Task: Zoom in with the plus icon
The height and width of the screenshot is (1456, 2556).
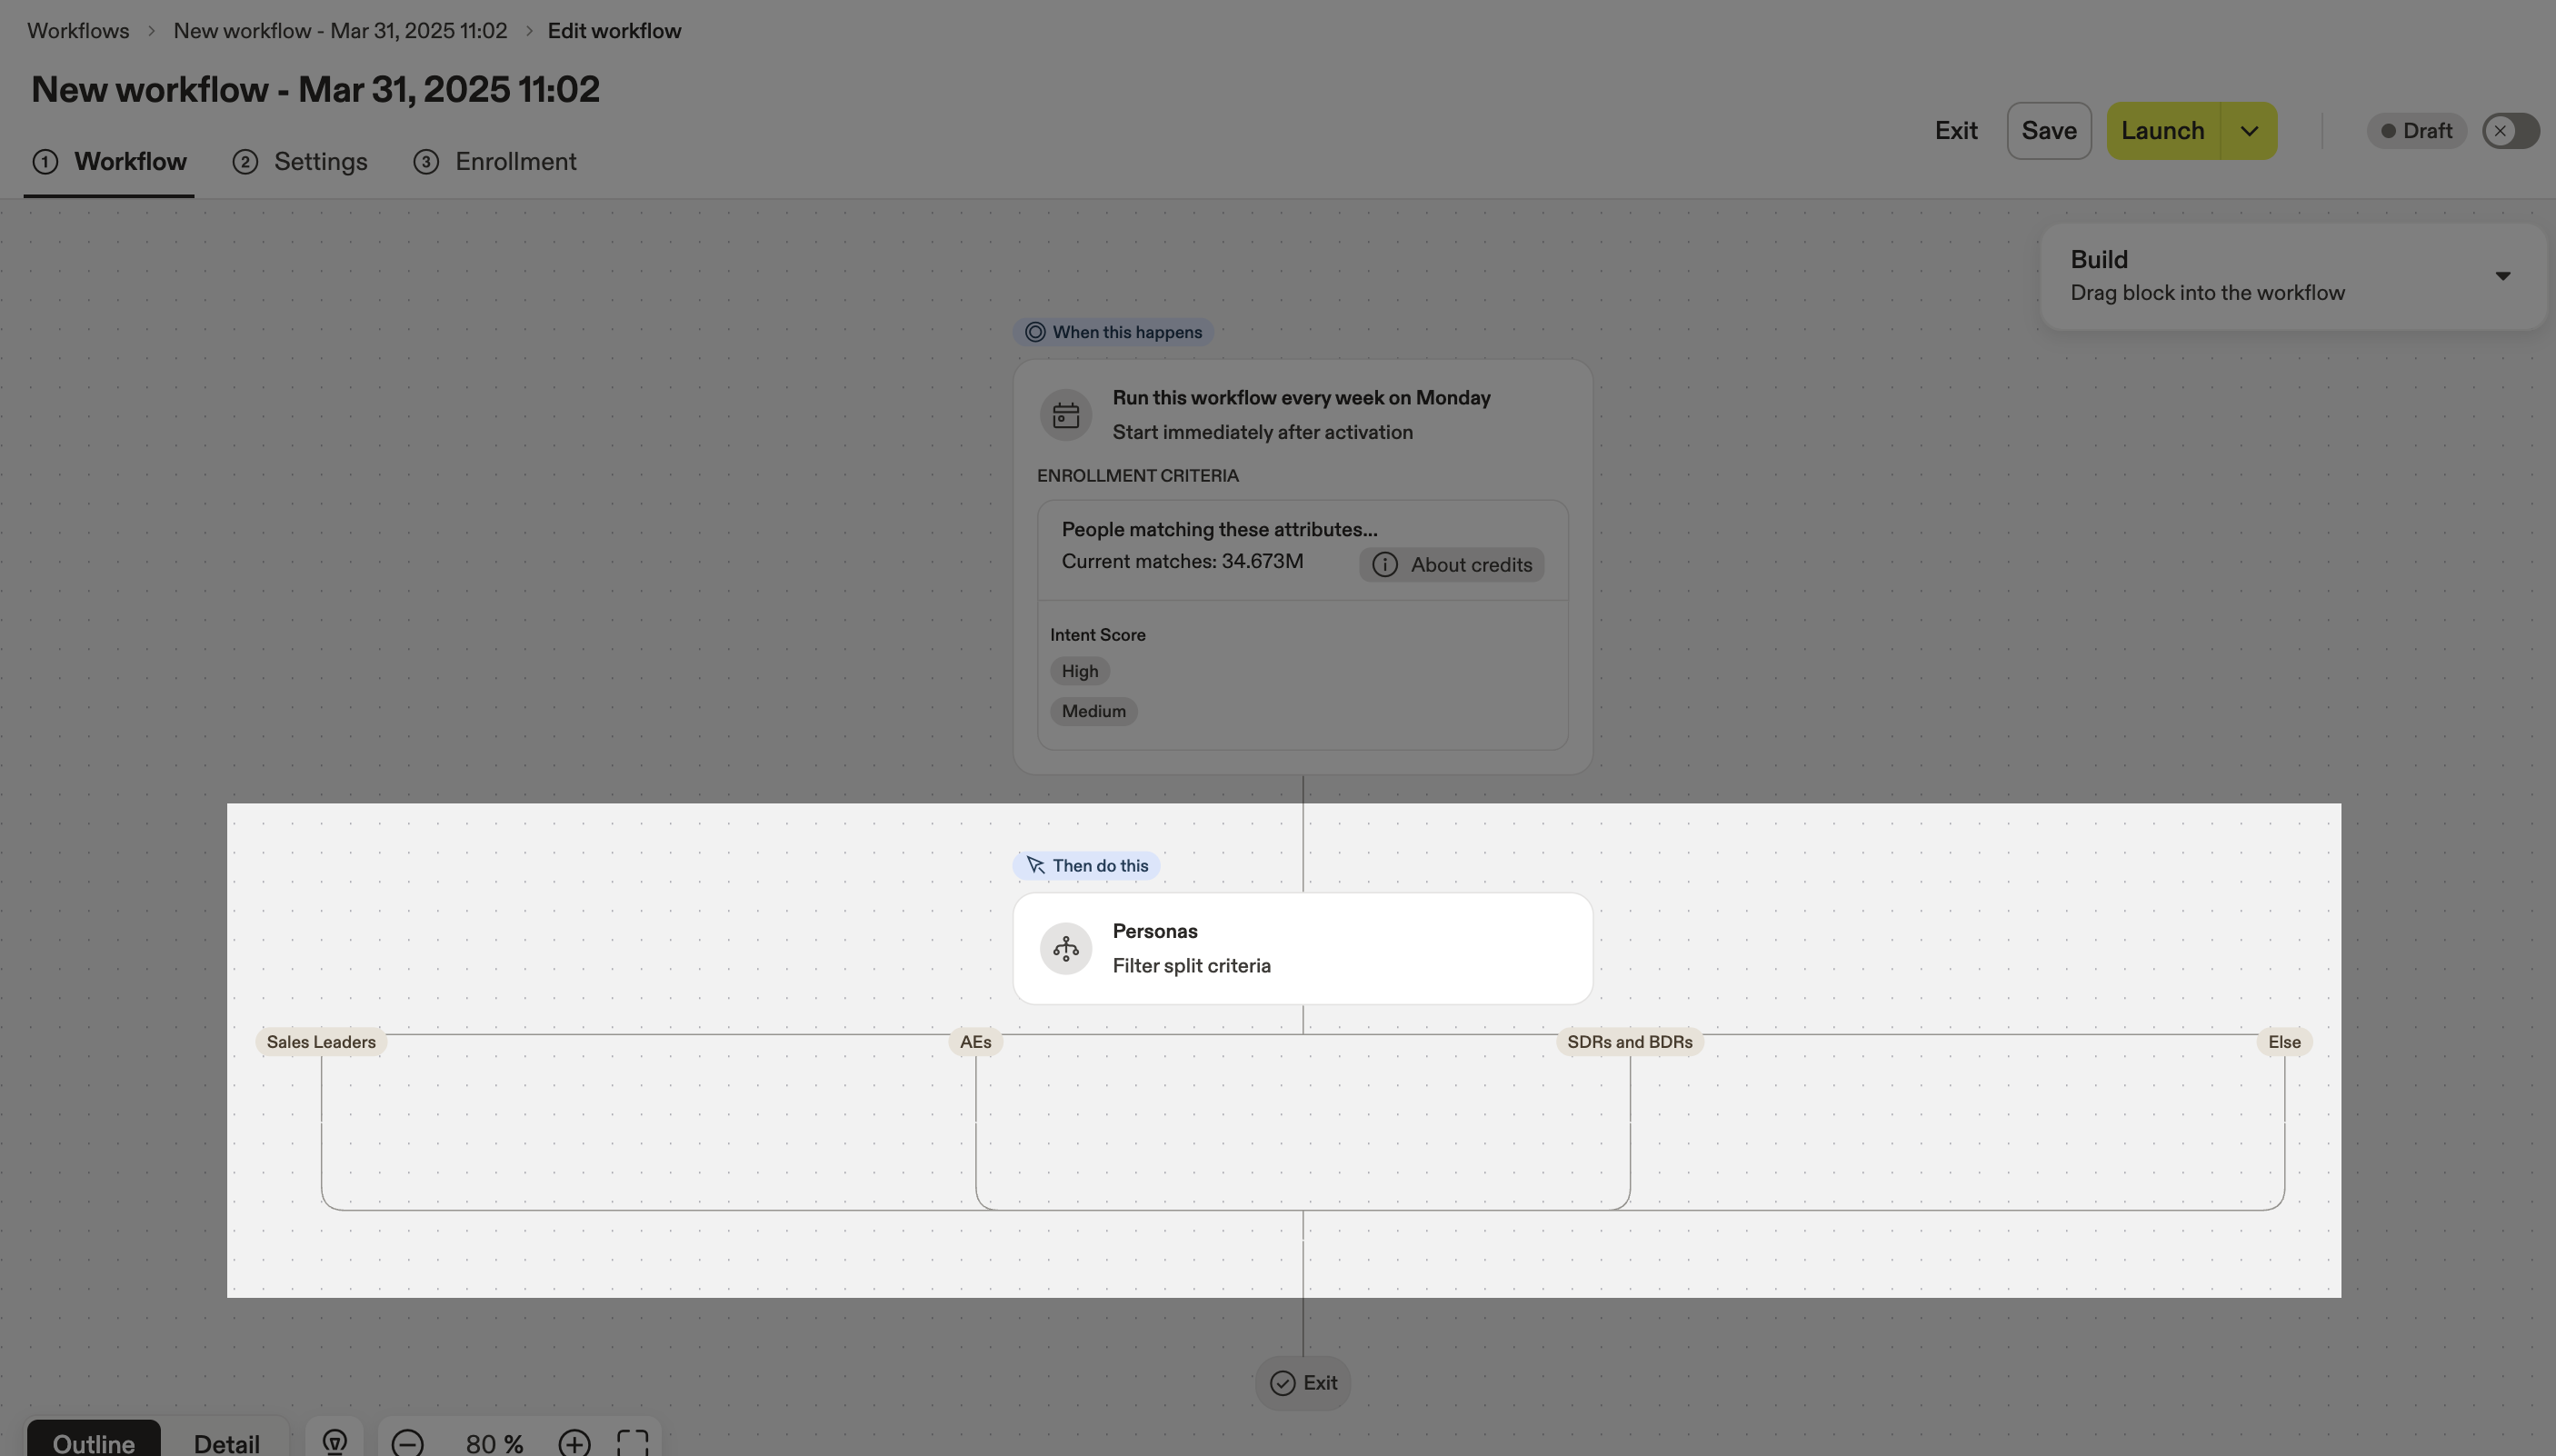Action: 574,1442
